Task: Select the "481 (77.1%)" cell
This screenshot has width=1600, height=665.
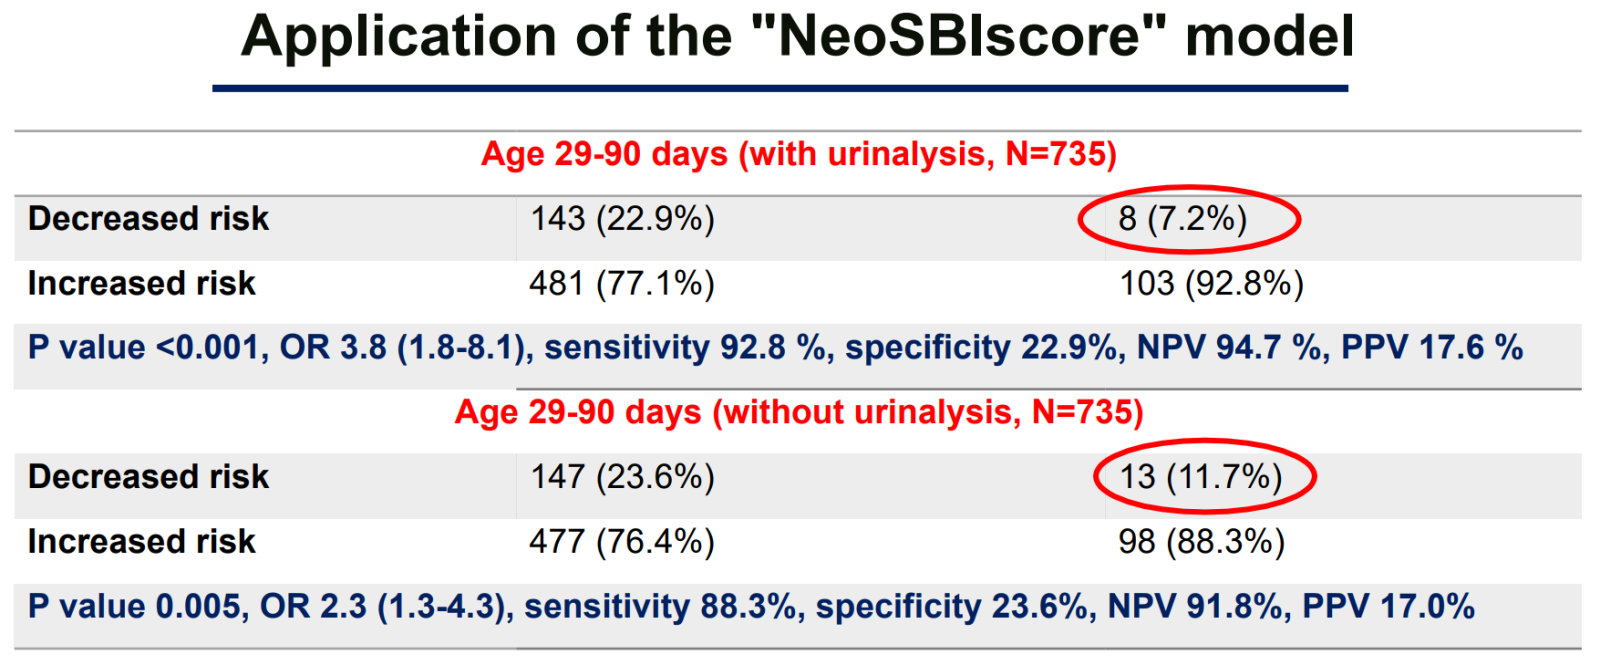Action: (x=622, y=284)
